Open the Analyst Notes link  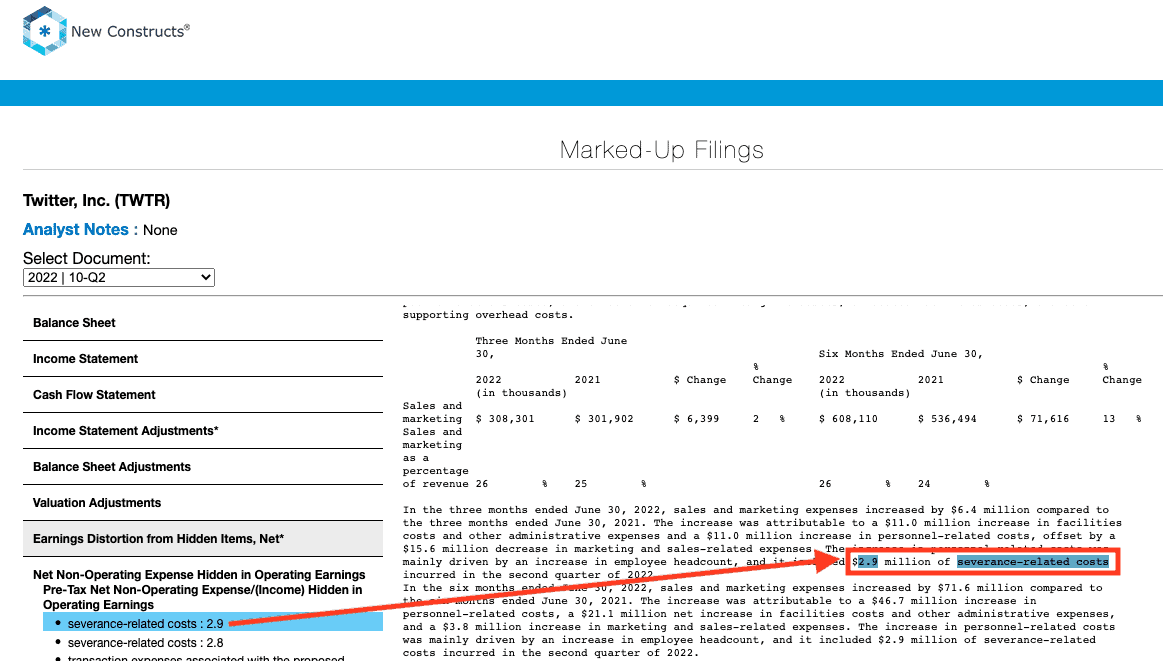coord(76,230)
